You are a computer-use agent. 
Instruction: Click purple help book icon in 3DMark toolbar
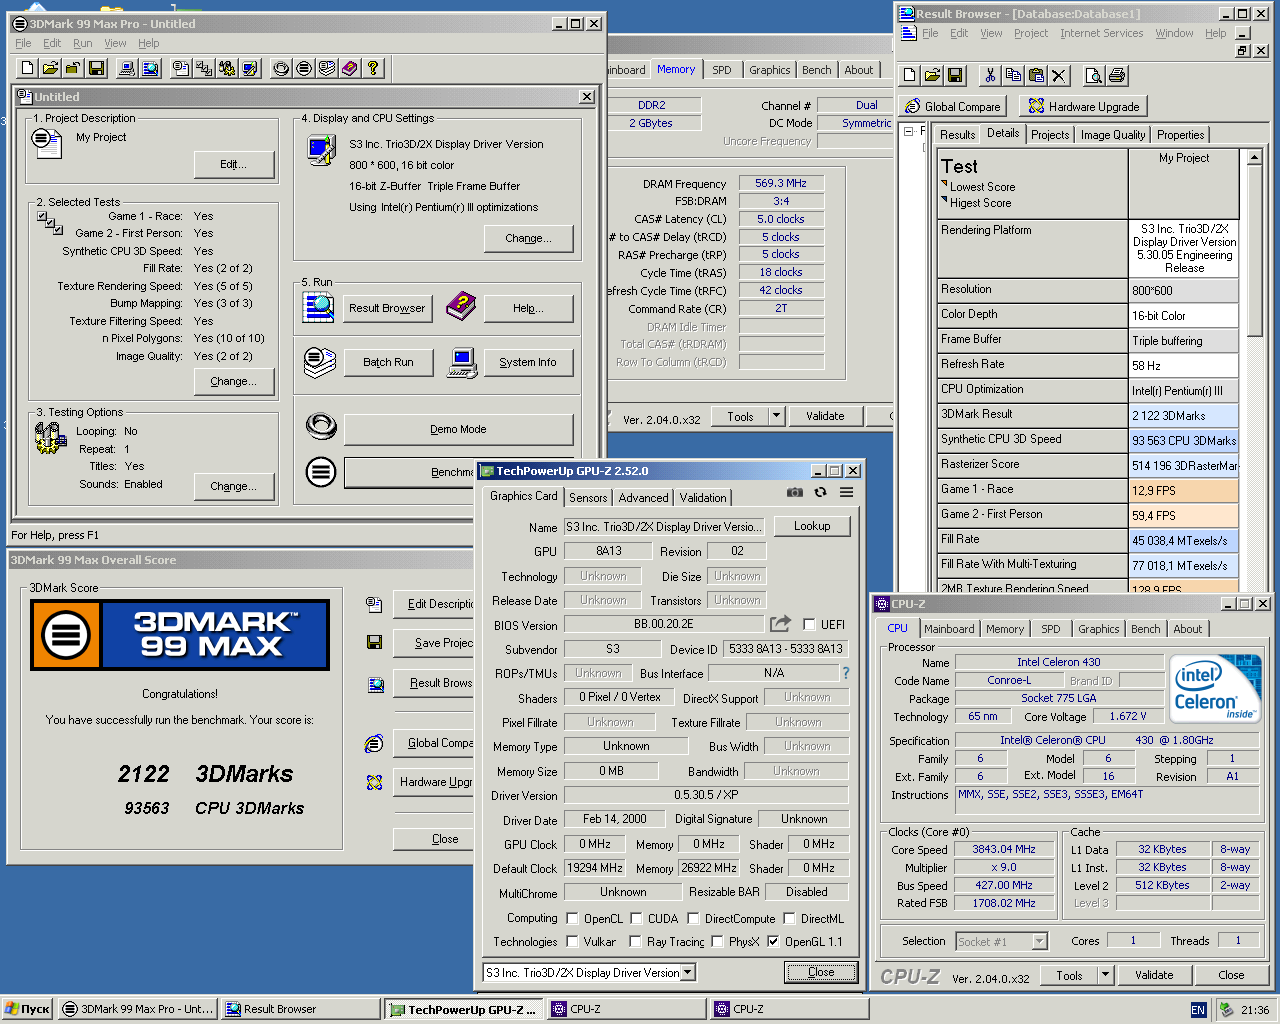[x=350, y=68]
